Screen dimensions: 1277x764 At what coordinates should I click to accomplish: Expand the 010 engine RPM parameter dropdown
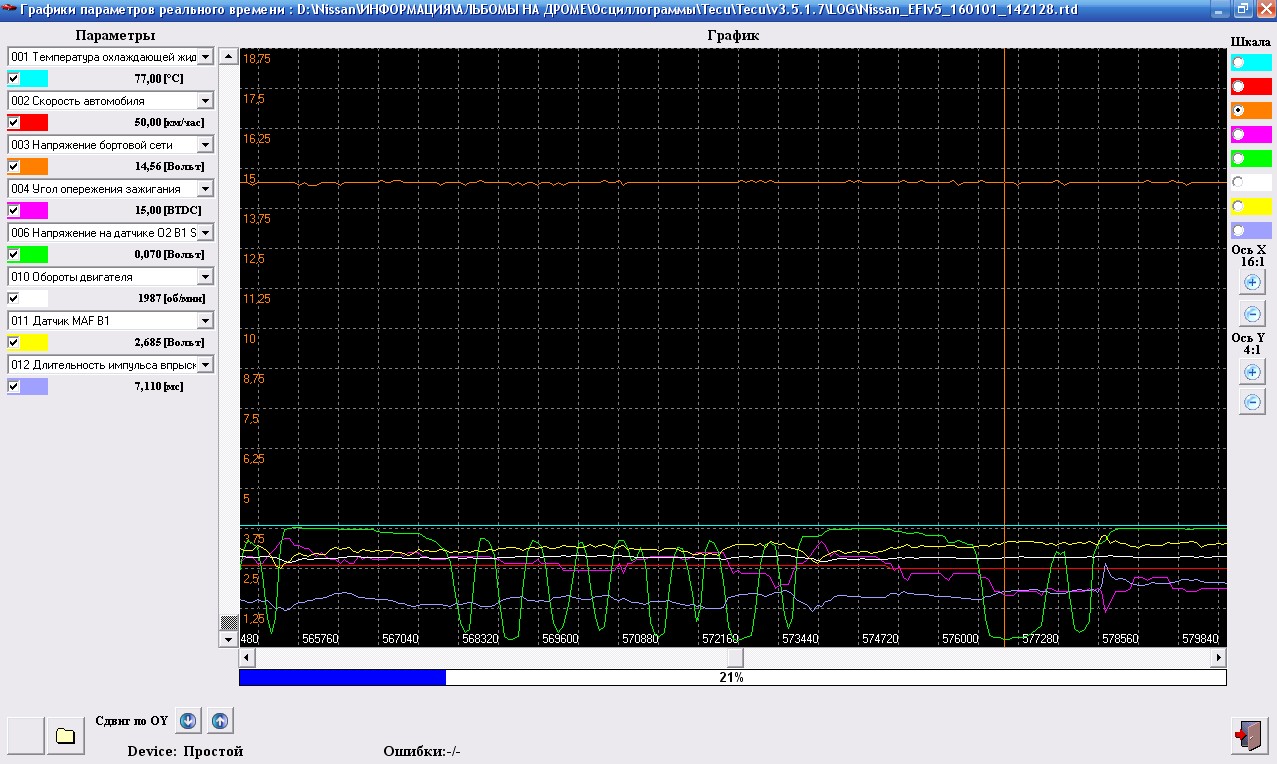205,277
